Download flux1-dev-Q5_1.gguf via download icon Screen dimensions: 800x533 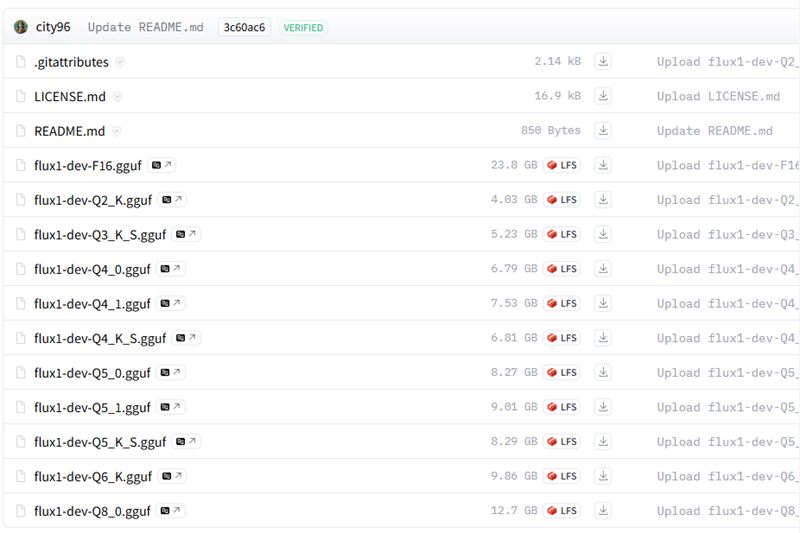pos(603,407)
